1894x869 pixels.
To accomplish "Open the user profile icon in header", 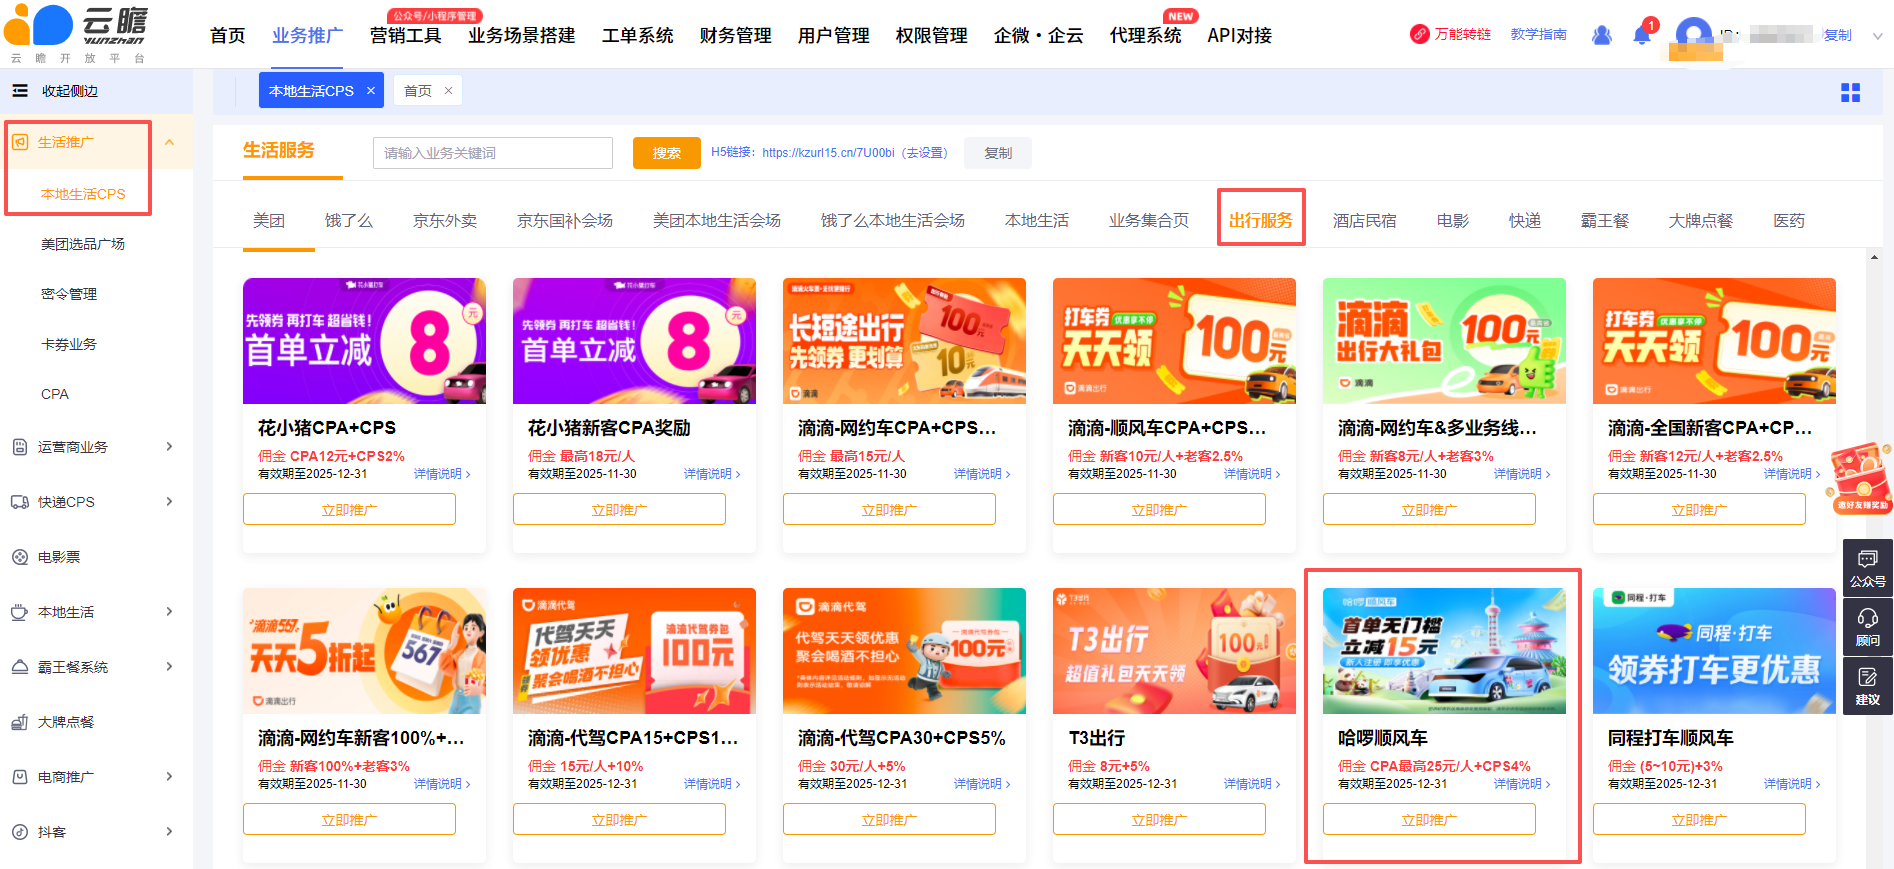I will pyautogui.click(x=1601, y=35).
